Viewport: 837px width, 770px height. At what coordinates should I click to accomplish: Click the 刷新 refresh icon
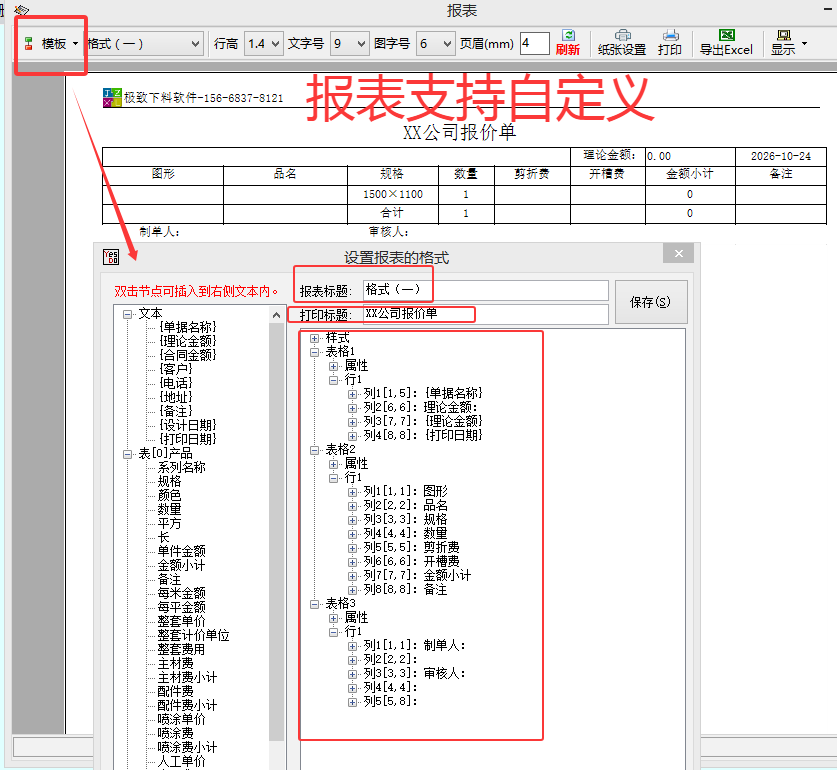click(x=568, y=36)
